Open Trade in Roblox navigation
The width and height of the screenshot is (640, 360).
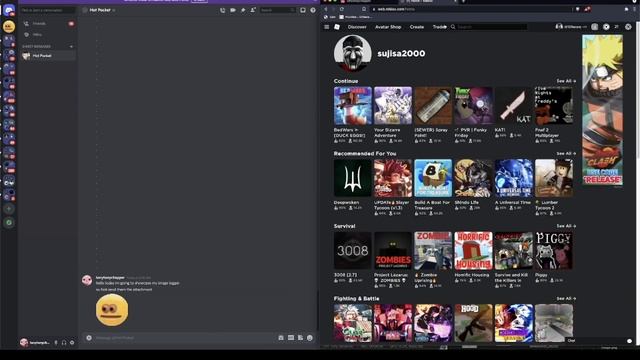tap(439, 27)
